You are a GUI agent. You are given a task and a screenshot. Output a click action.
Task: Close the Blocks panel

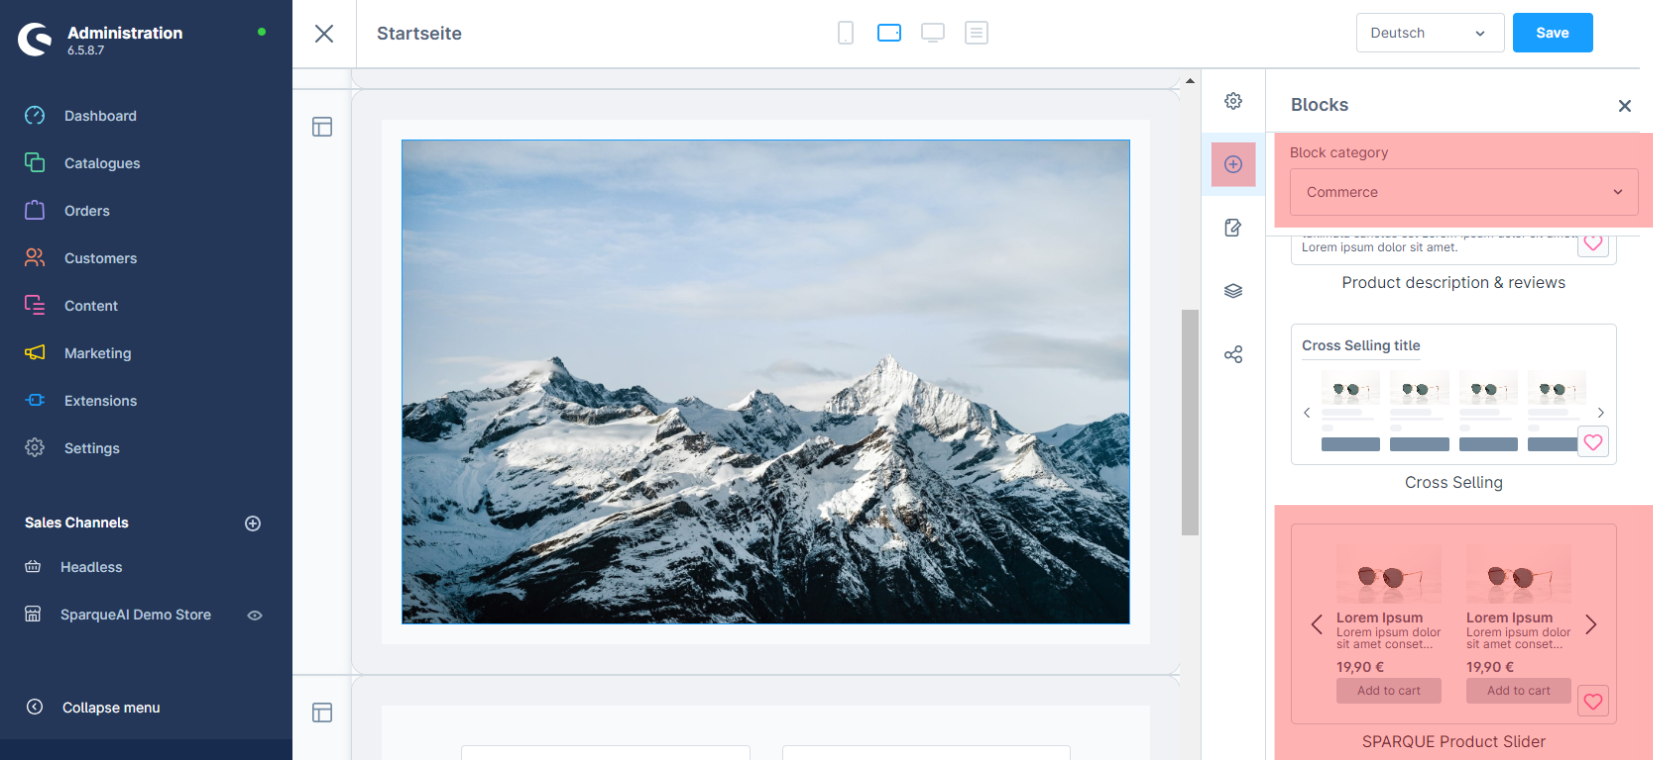pos(1625,106)
